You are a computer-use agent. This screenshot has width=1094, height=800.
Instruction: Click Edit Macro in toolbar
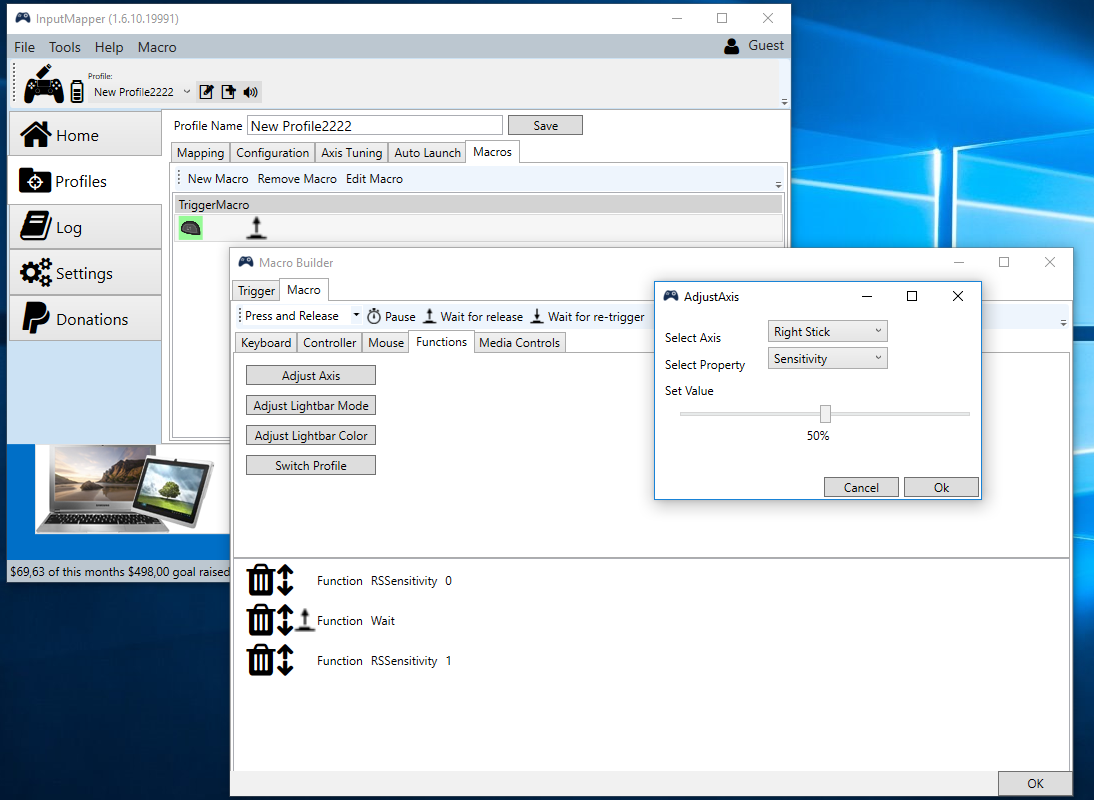pyautogui.click(x=375, y=179)
